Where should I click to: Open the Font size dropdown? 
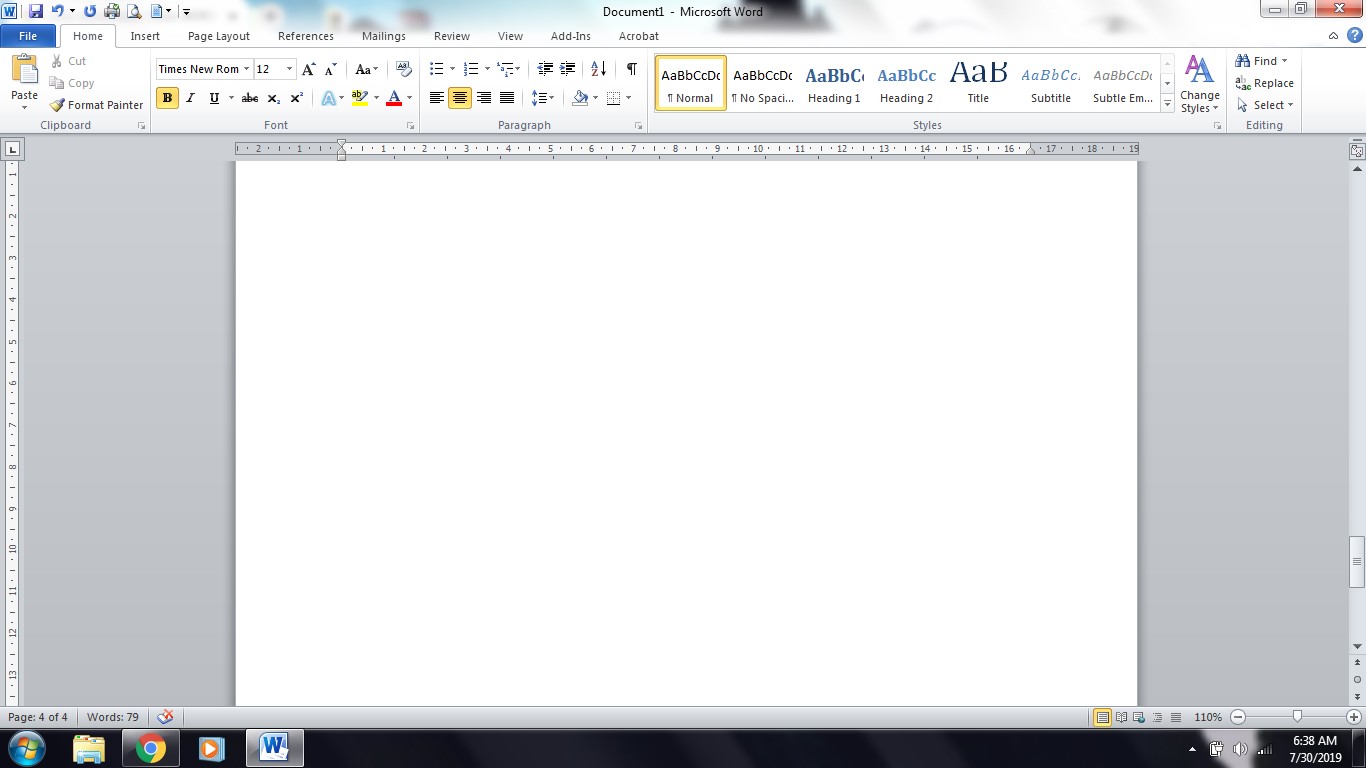(289, 69)
